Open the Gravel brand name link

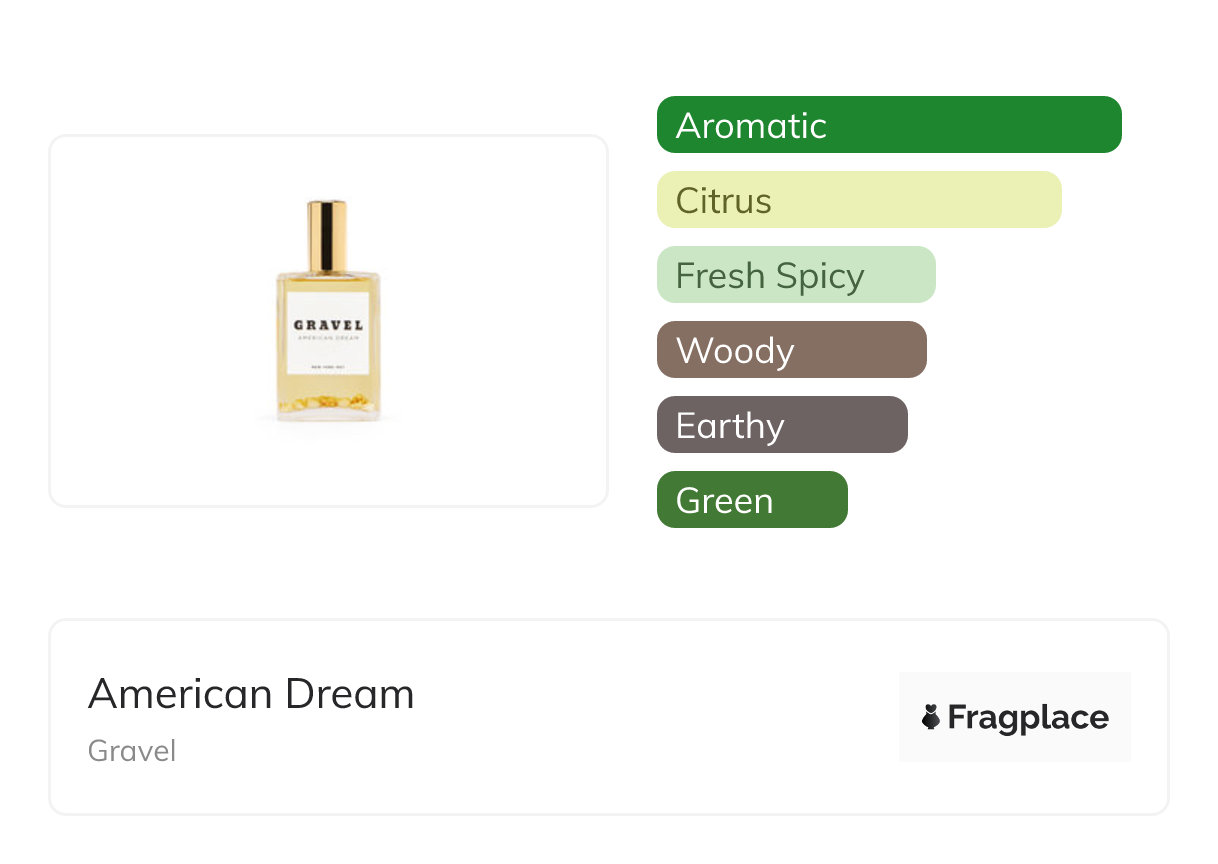point(132,751)
